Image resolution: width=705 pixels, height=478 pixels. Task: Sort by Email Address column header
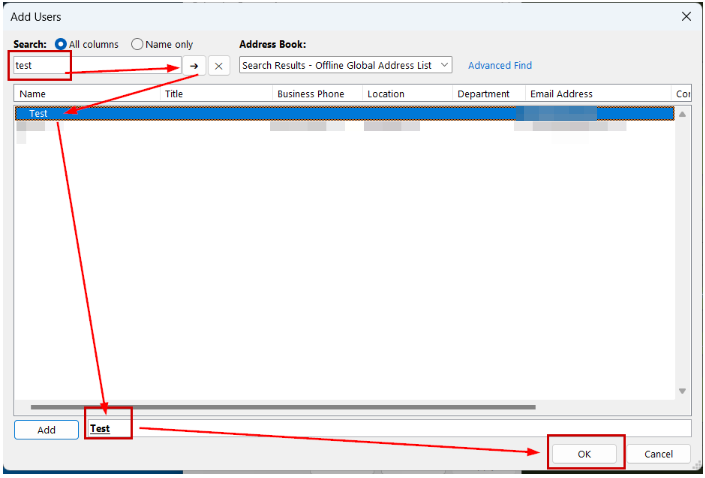[597, 94]
